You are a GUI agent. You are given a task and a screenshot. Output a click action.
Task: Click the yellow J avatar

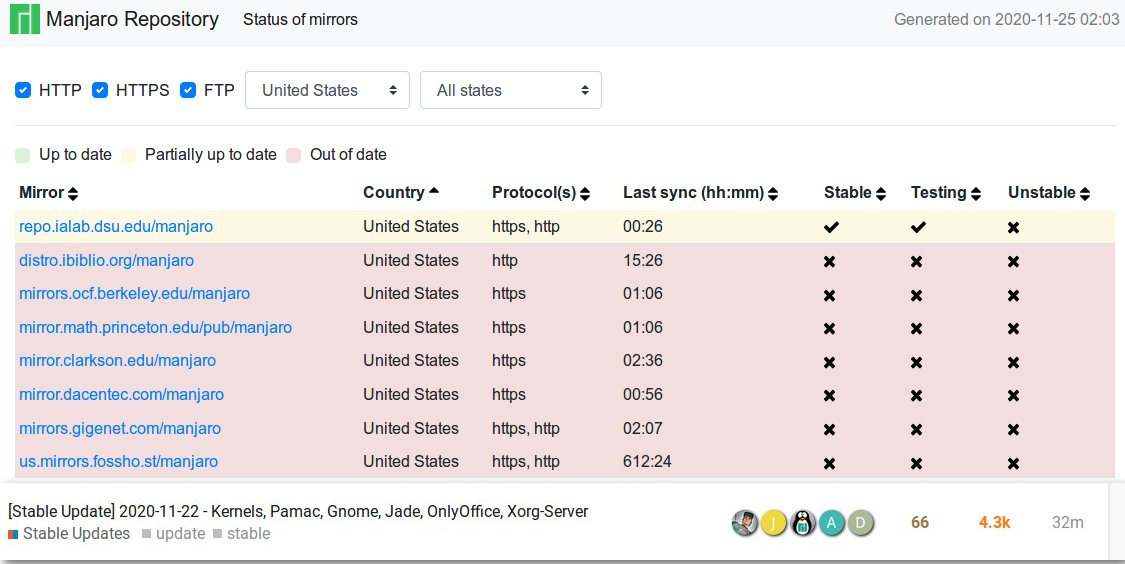(x=774, y=523)
